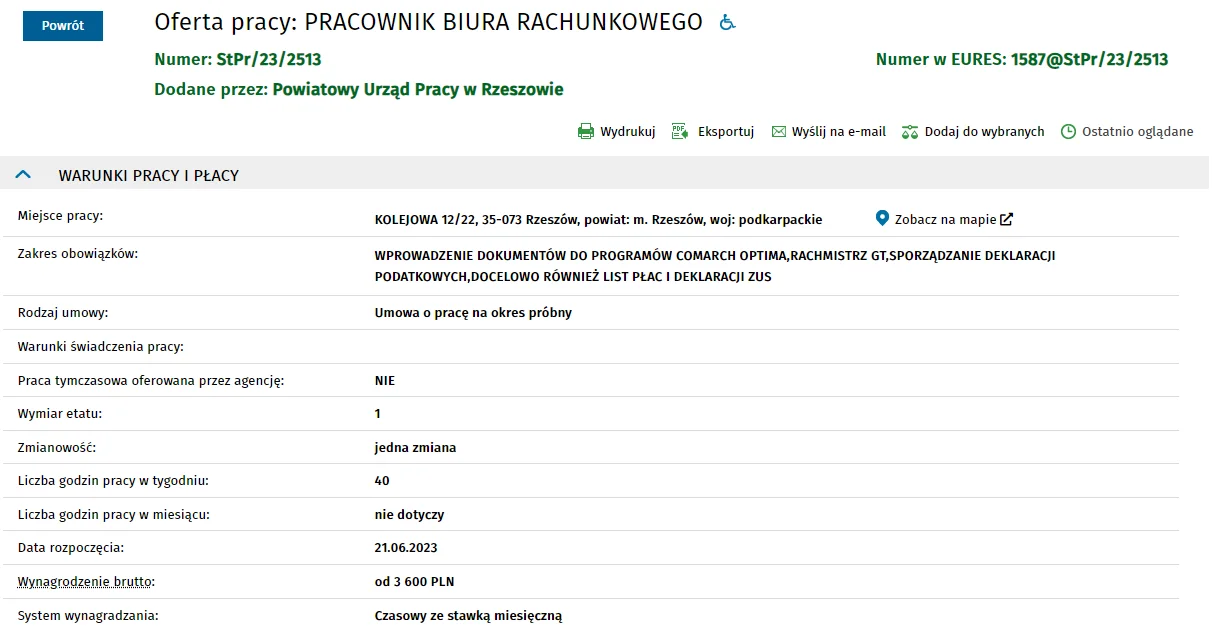
Task: Click Liczba godzin pracy w miesiącu label
Action: tap(114, 515)
